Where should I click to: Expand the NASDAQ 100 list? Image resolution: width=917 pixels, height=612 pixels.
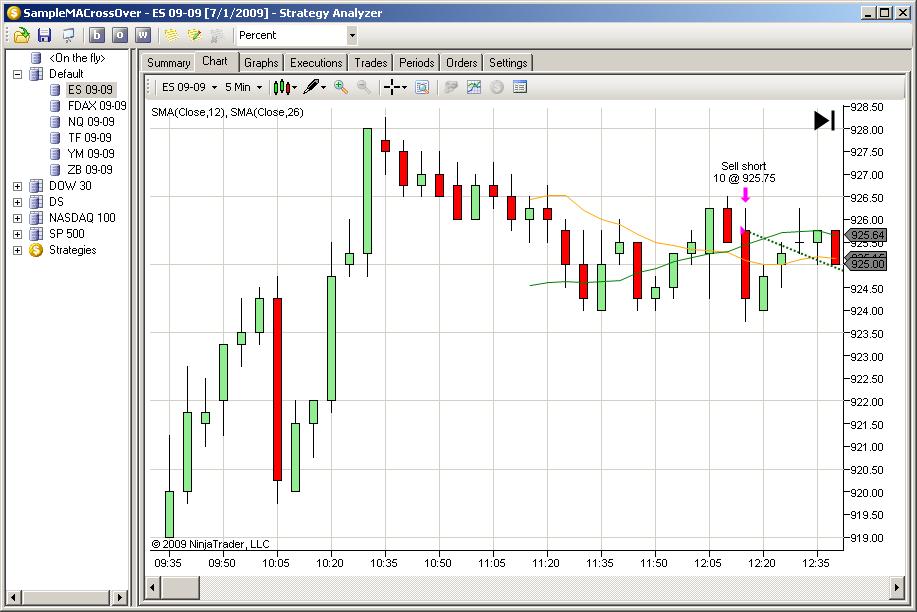coord(18,218)
